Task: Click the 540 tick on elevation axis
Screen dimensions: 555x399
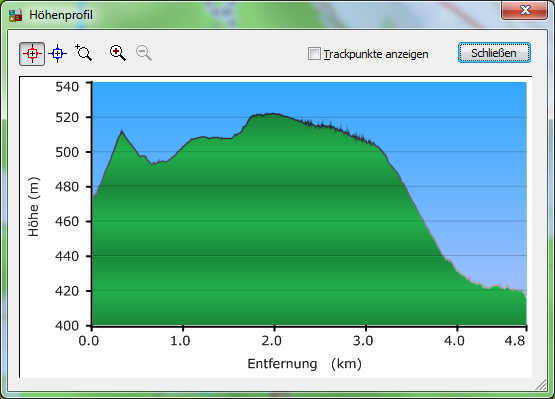Action: click(67, 86)
